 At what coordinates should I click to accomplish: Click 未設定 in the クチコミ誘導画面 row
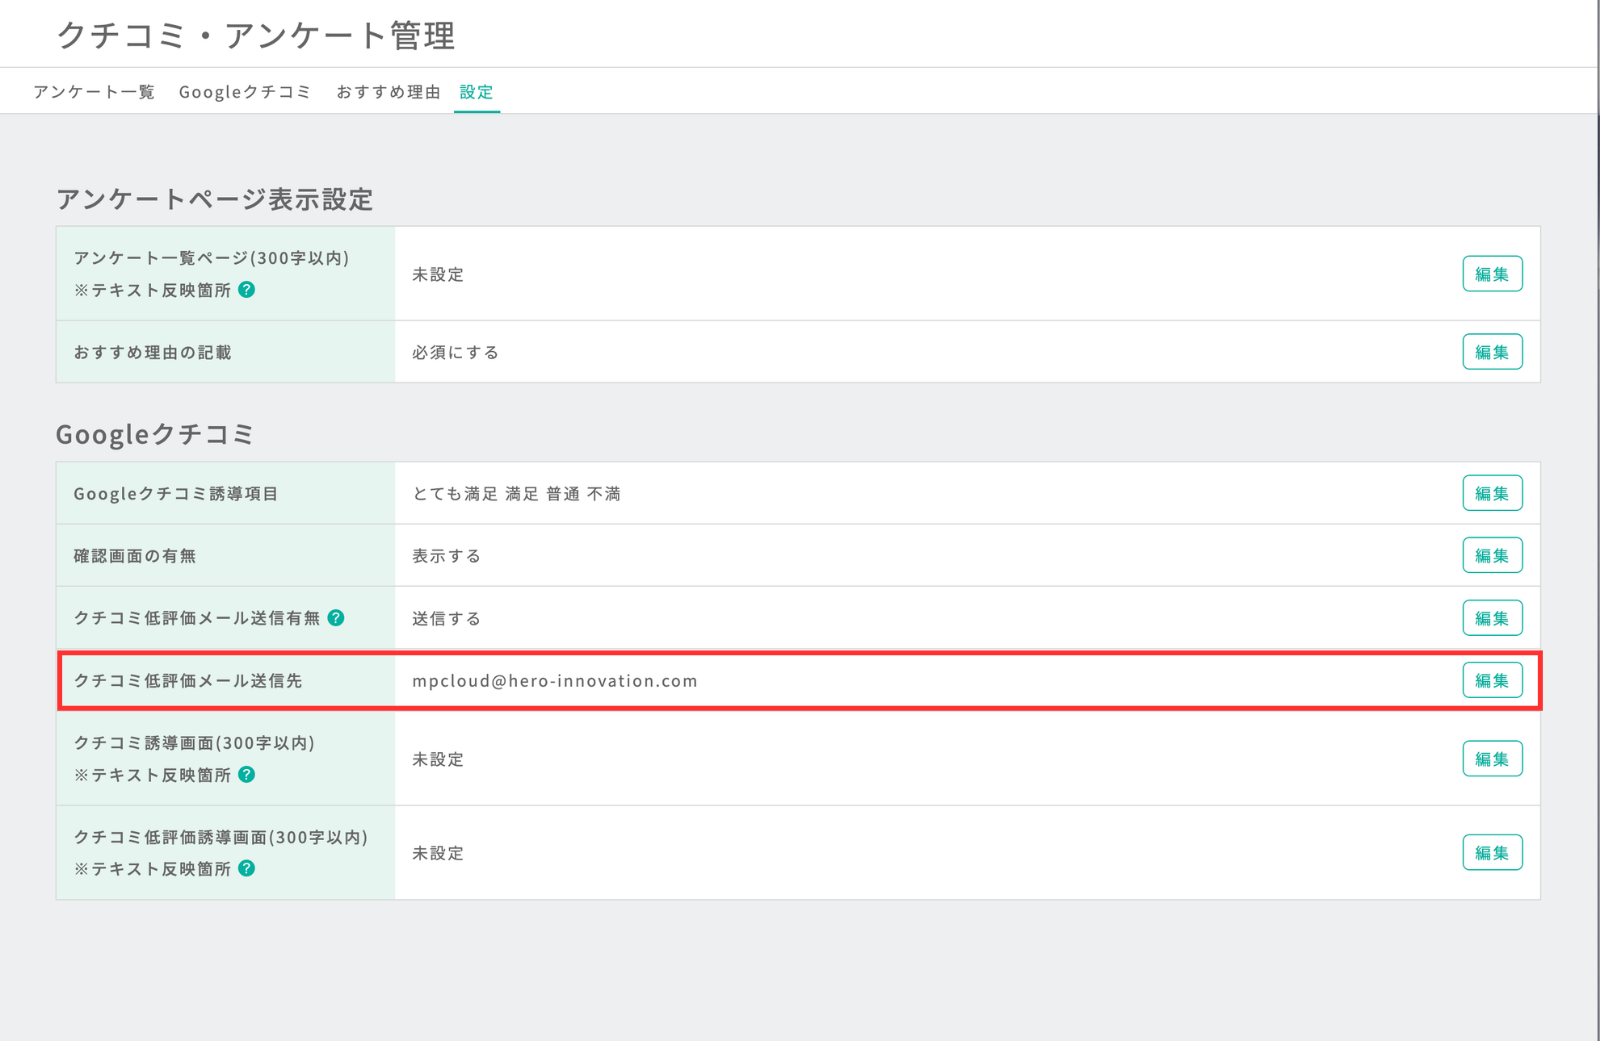[x=438, y=759]
